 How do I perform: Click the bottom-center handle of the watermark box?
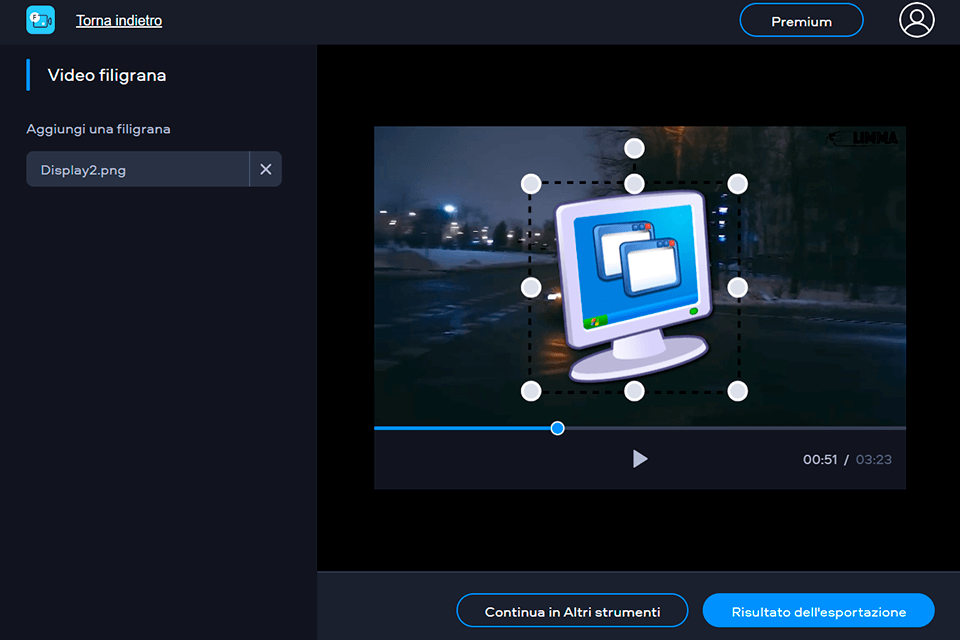coord(634,391)
